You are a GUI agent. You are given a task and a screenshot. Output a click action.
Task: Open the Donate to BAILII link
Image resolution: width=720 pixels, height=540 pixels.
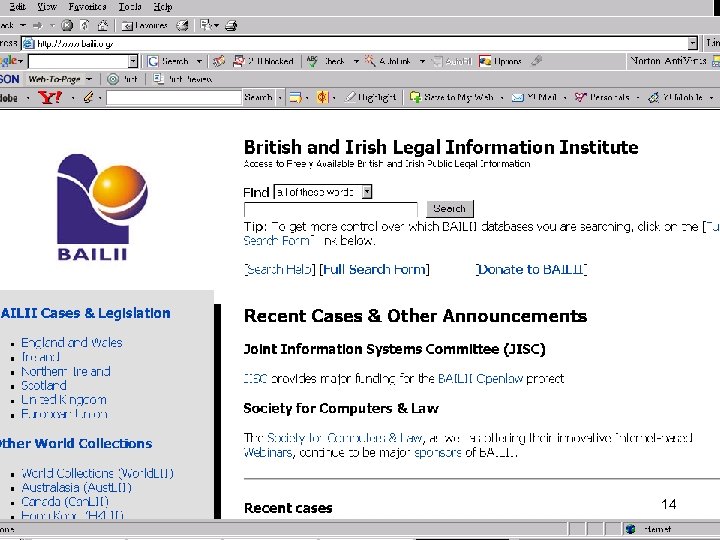(531, 270)
